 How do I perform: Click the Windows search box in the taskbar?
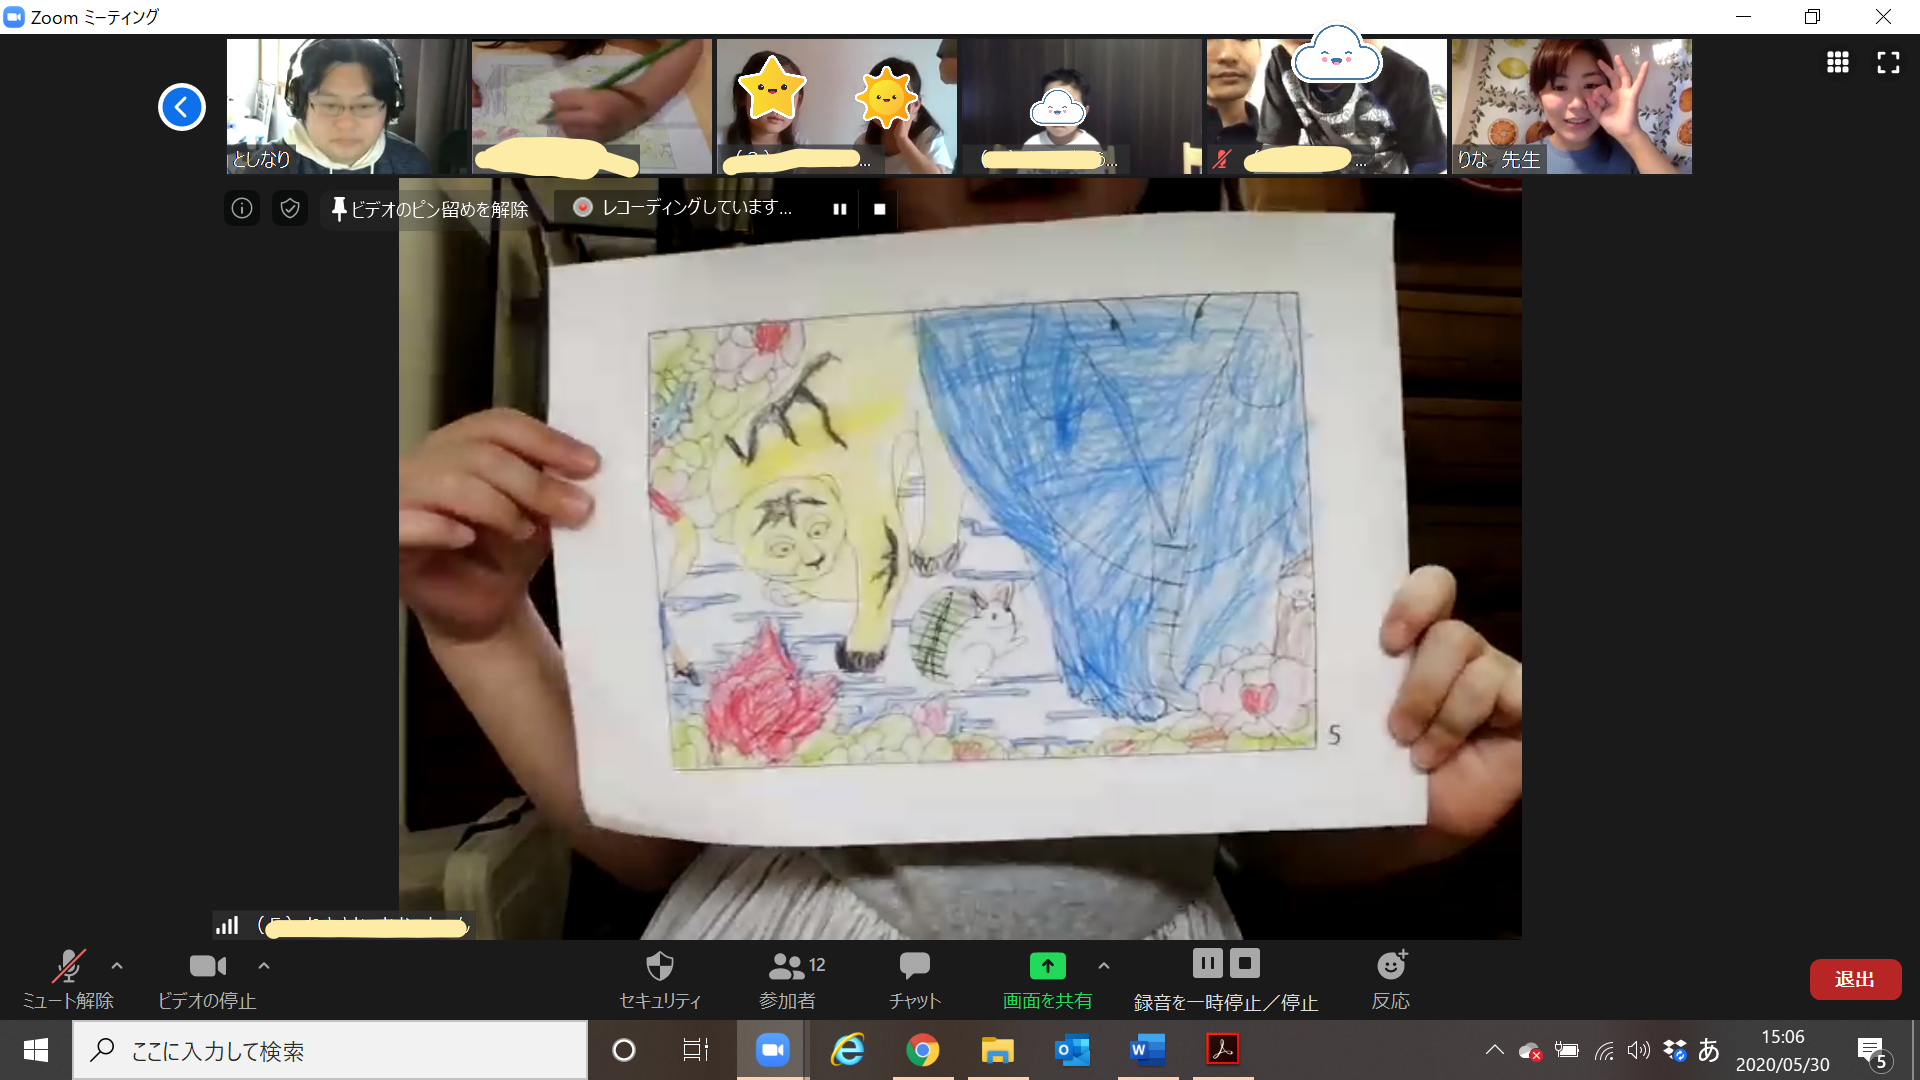(330, 1050)
